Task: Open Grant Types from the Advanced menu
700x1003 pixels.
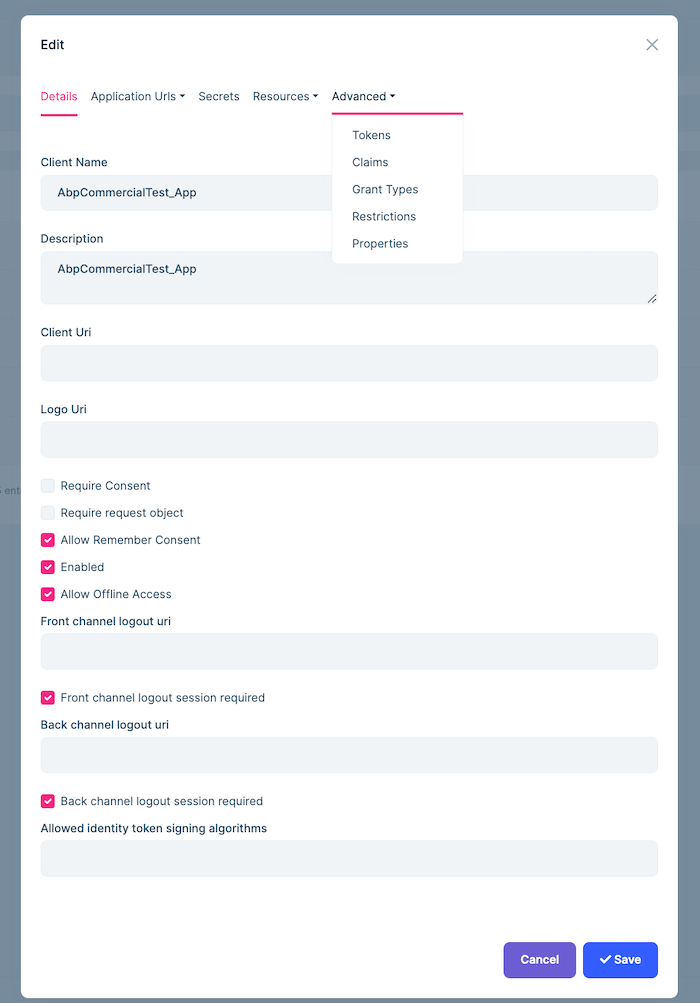Action: click(x=383, y=189)
